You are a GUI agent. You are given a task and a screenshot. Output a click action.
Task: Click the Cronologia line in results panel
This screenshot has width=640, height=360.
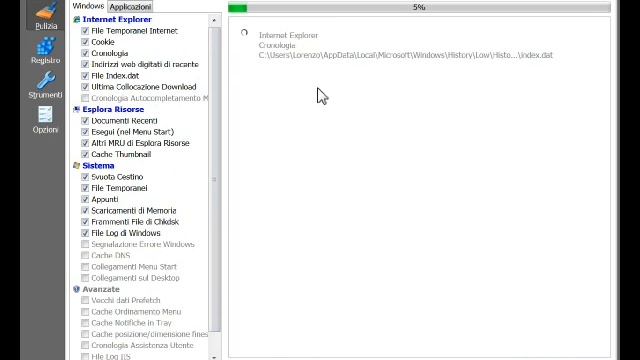pyautogui.click(x=277, y=45)
